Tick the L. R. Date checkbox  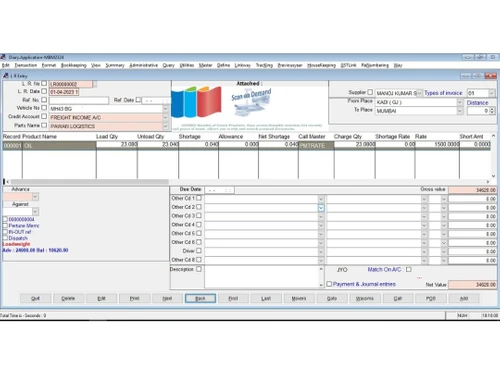point(44,91)
